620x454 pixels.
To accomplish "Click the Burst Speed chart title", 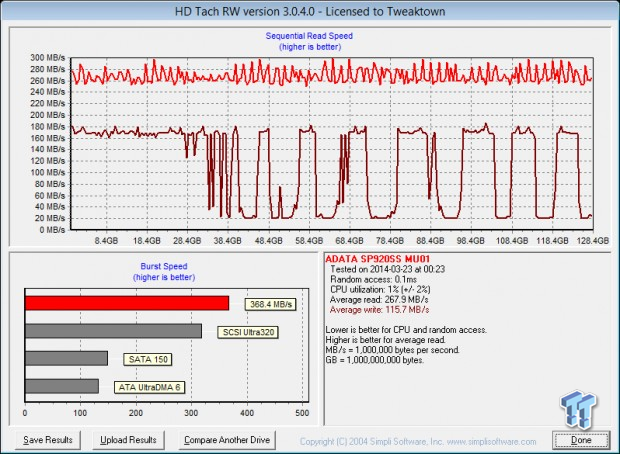I will click(164, 266).
